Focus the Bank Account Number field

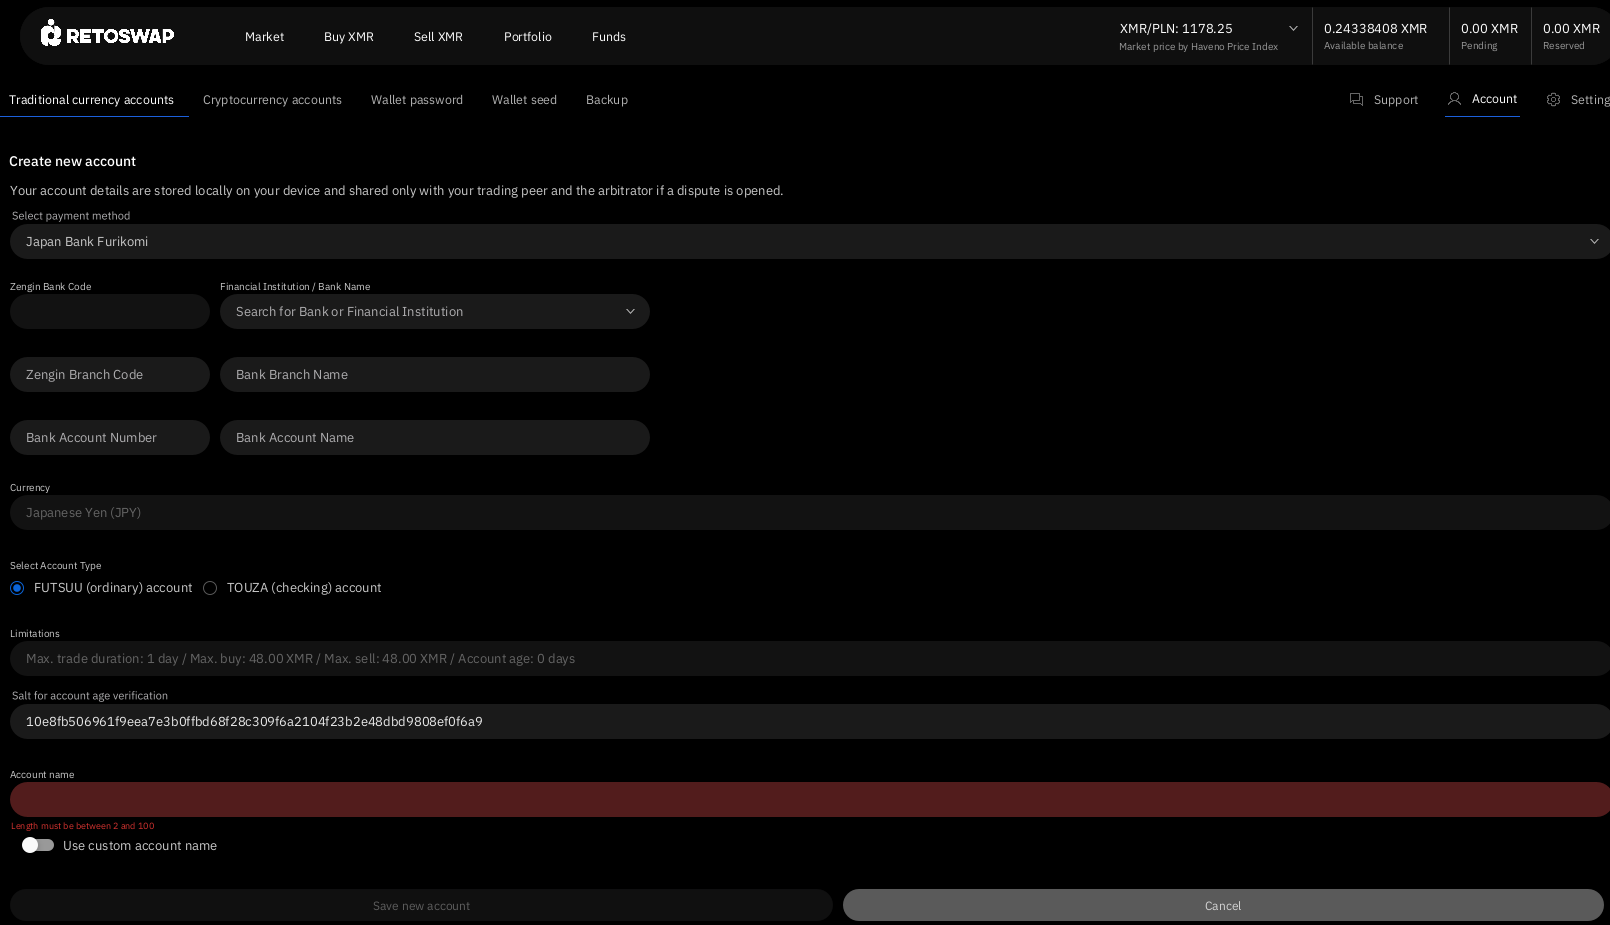[x=110, y=438]
